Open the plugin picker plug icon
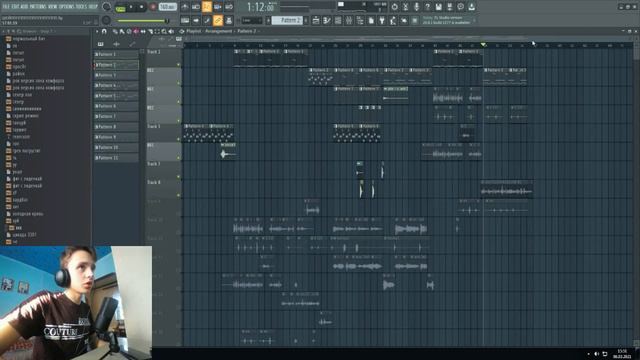The width and height of the screenshot is (640, 360). 382,20
